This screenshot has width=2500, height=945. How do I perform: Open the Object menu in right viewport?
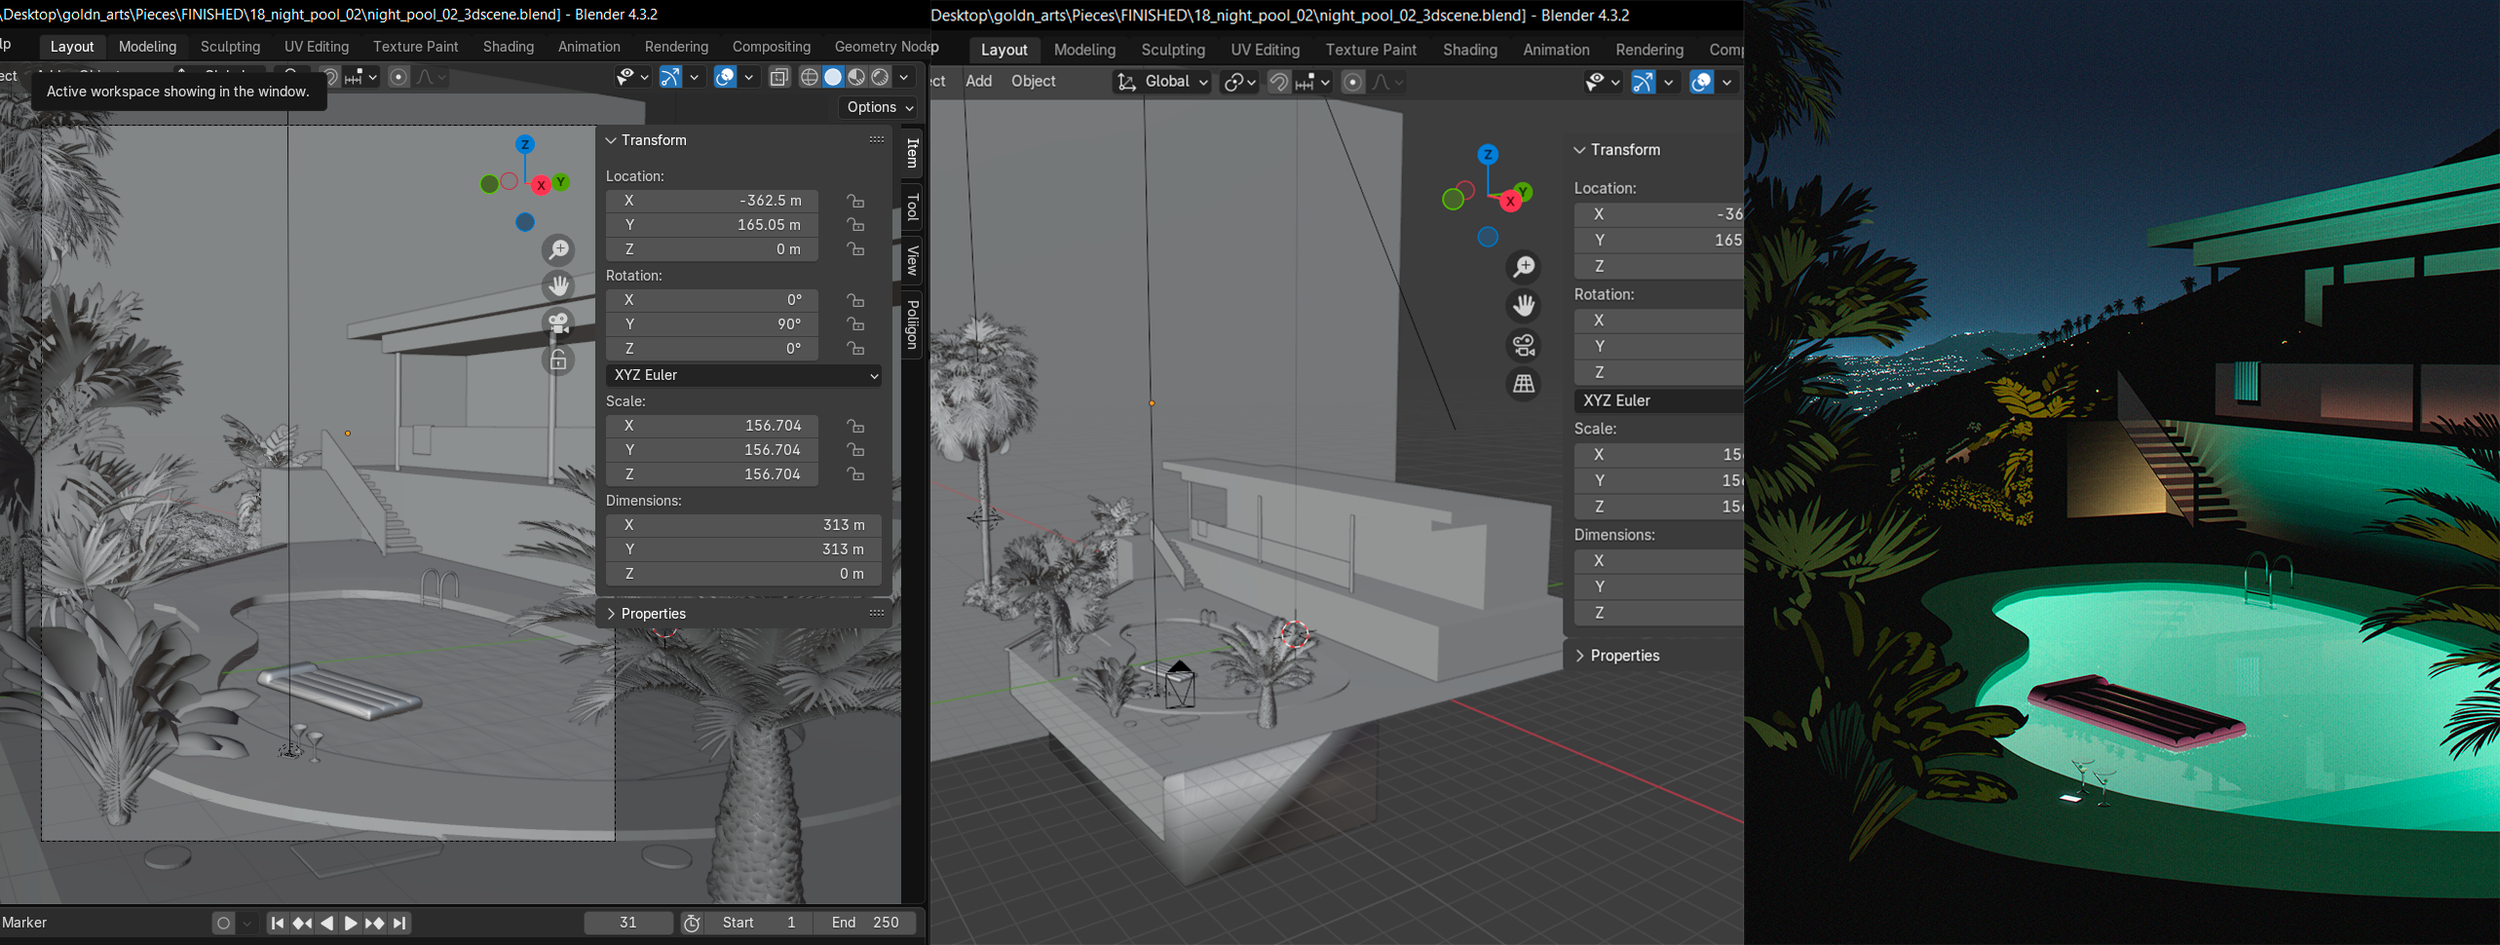[1033, 82]
